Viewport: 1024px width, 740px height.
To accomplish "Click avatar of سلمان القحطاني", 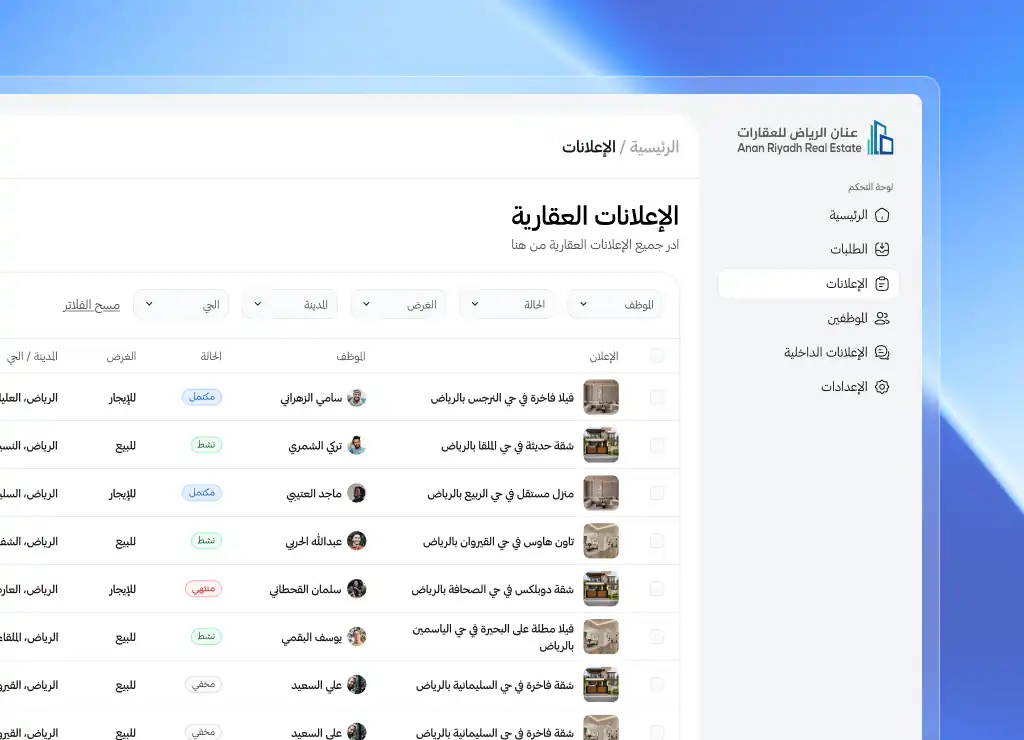I will (x=357, y=588).
